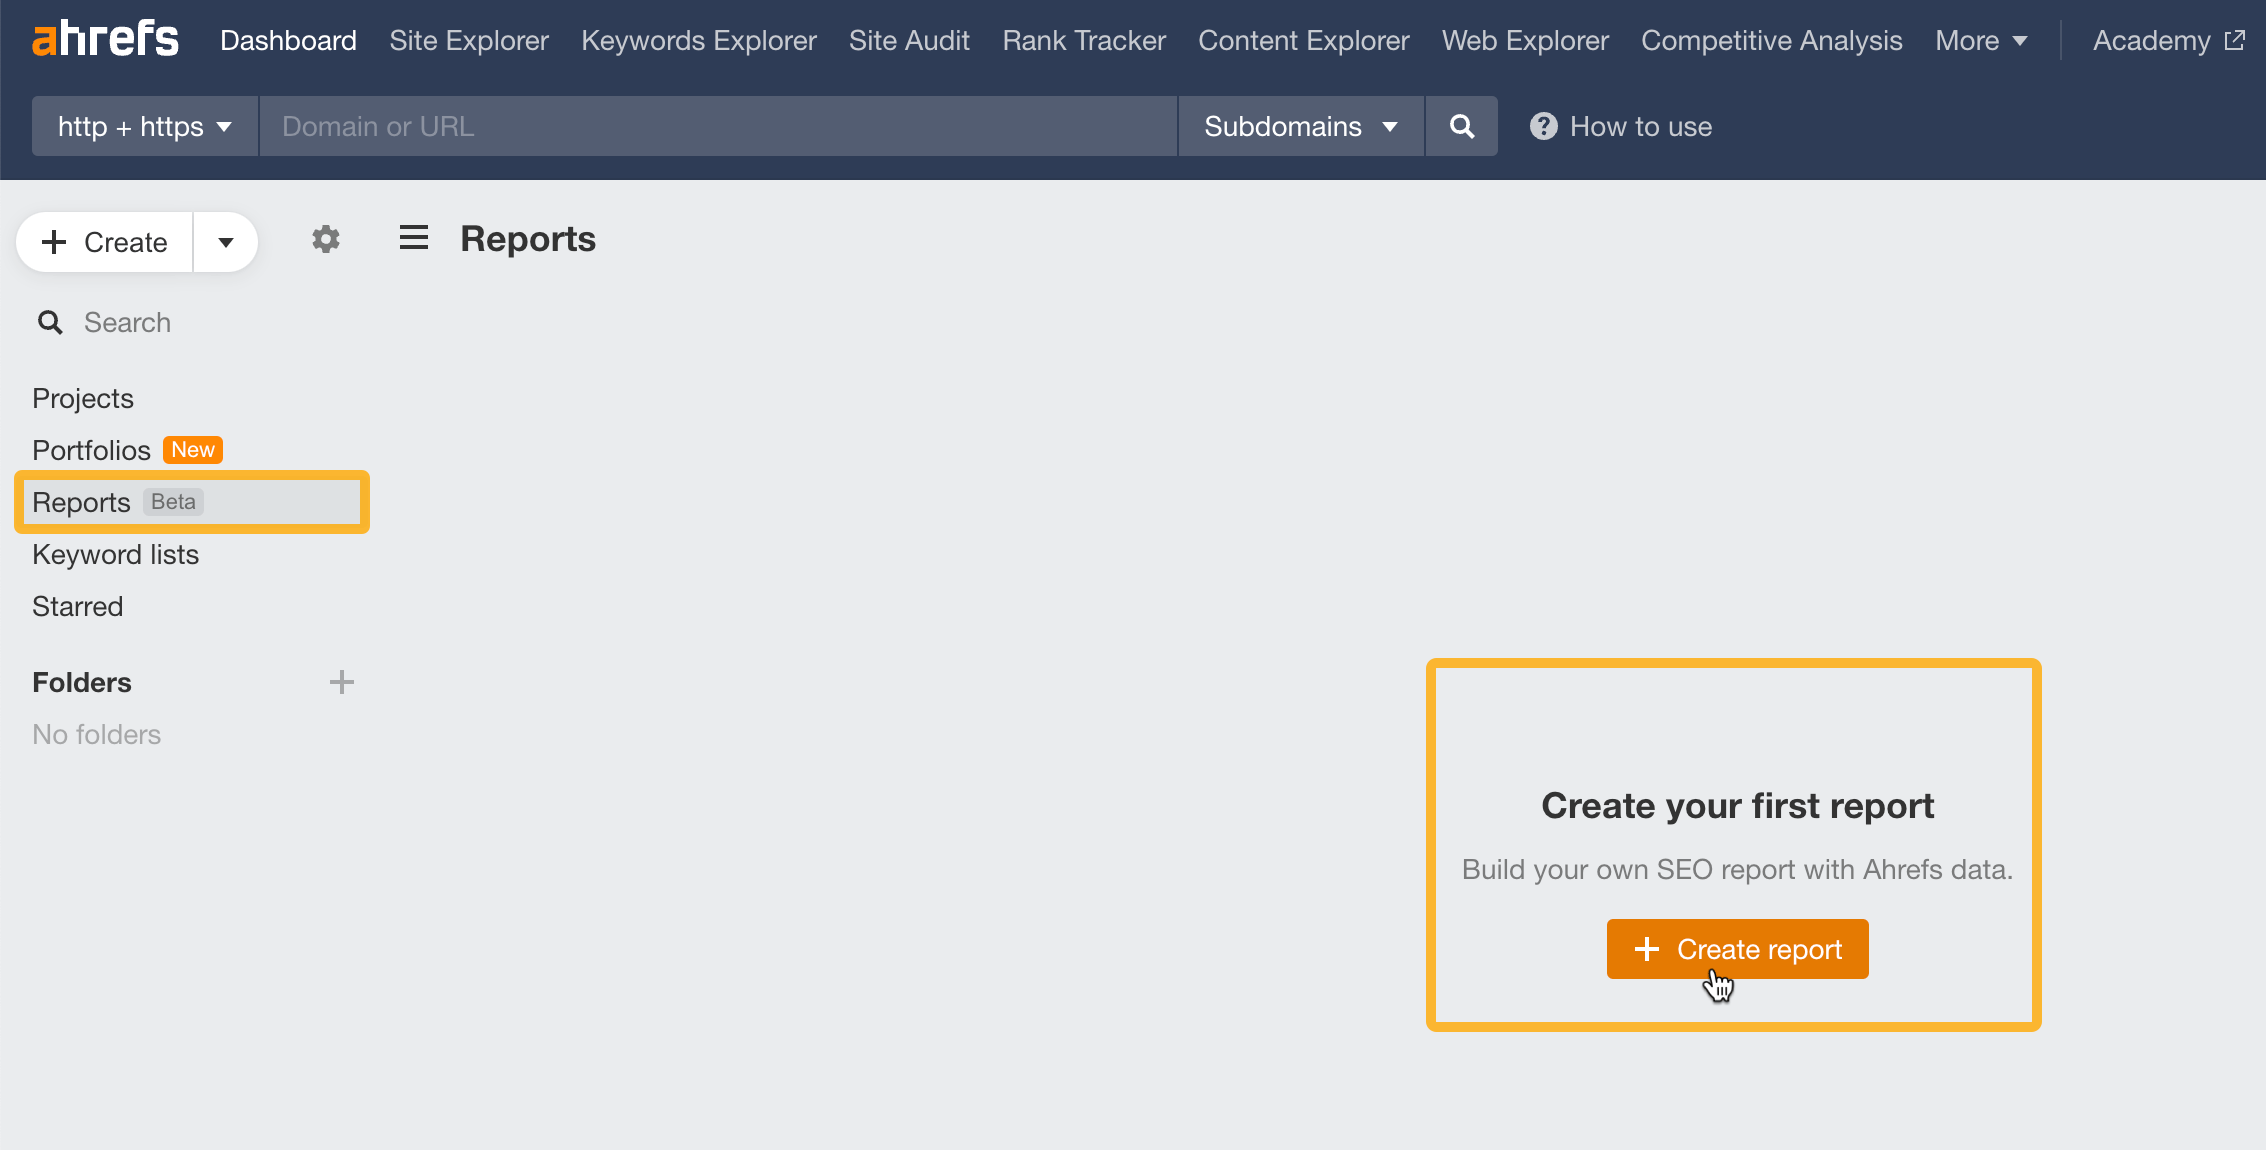2266x1150 pixels.
Task: Click the hamburger menu beside Reports
Action: pyautogui.click(x=413, y=238)
